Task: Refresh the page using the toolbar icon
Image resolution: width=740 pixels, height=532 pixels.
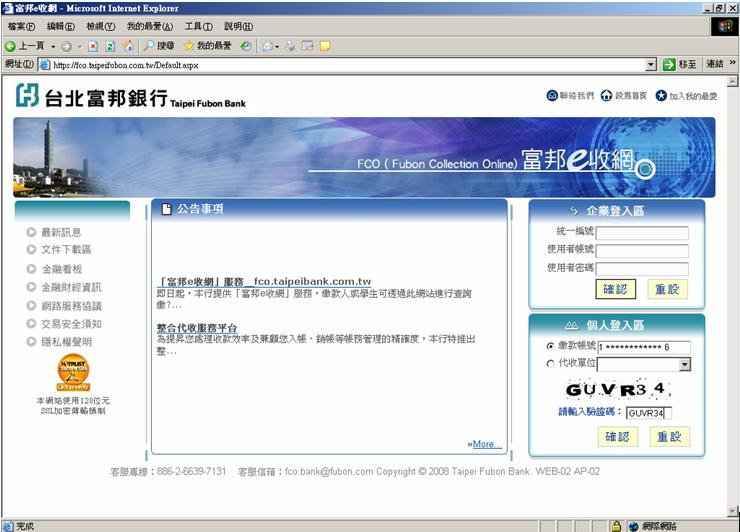Action: point(110,46)
